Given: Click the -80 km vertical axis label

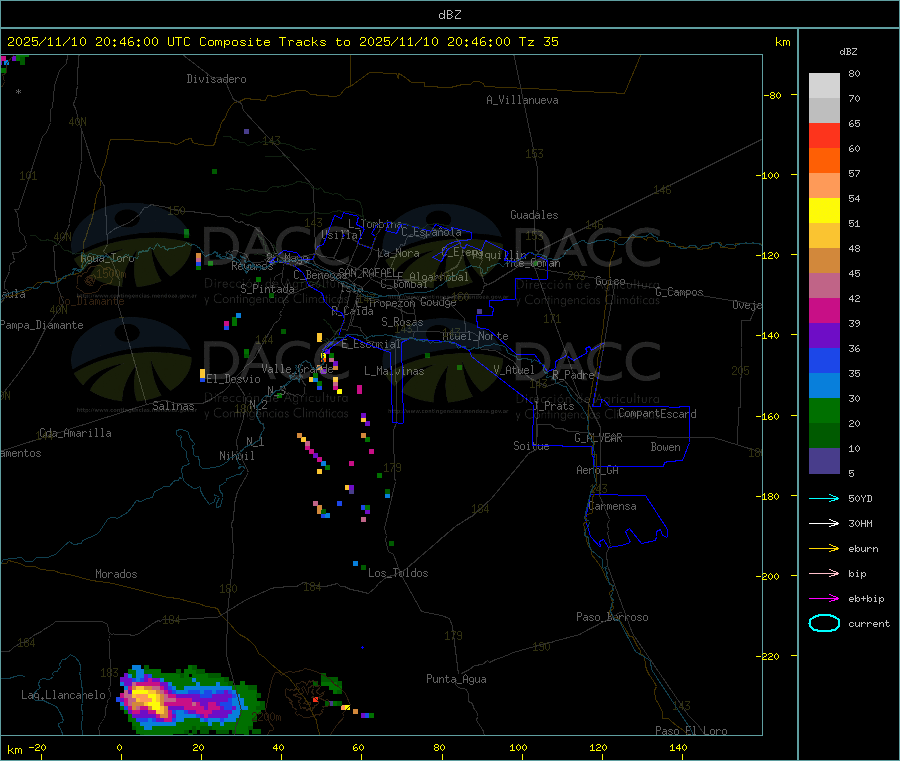Looking at the screenshot, I should 773,95.
